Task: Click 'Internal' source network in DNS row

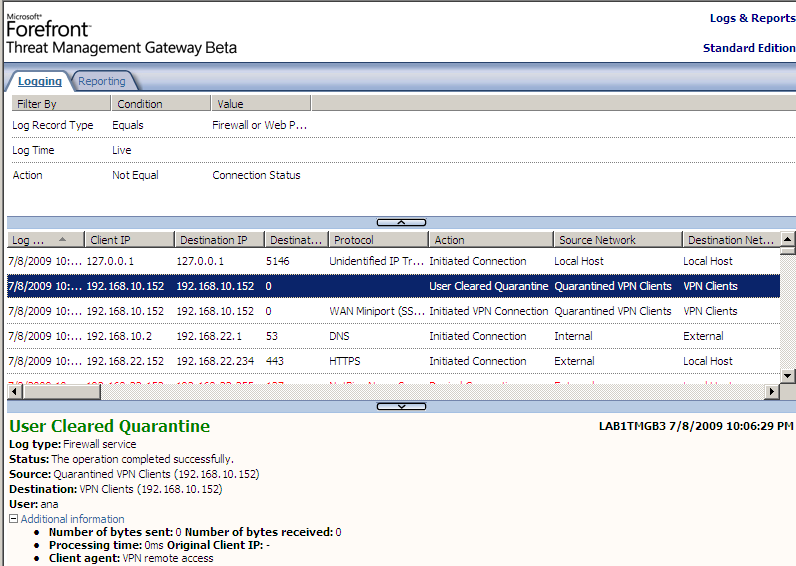Action: click(573, 336)
